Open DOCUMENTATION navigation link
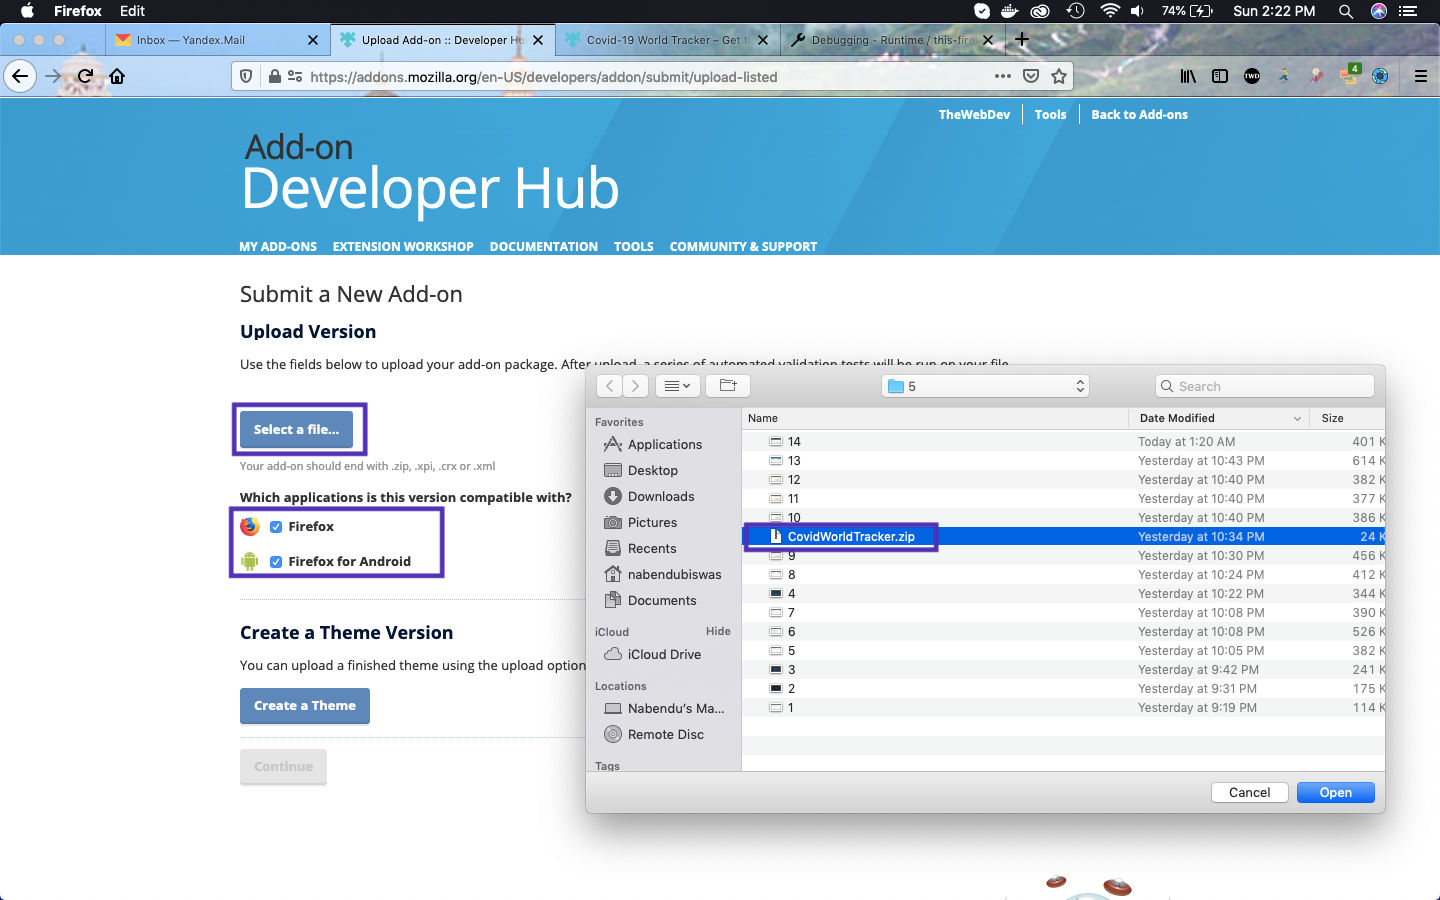 click(x=544, y=246)
